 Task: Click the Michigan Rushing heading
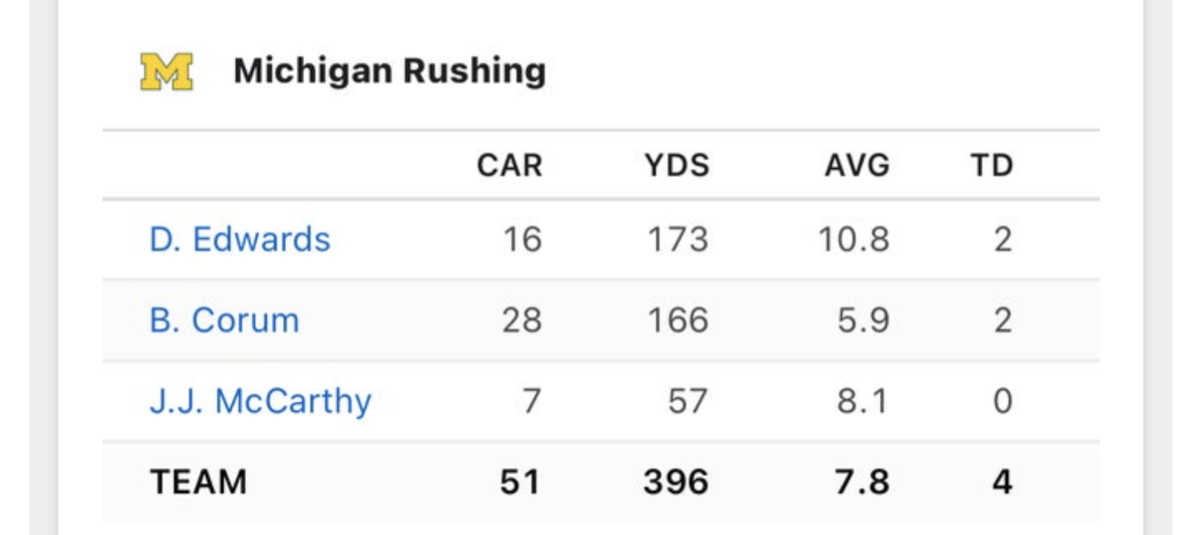tap(389, 72)
